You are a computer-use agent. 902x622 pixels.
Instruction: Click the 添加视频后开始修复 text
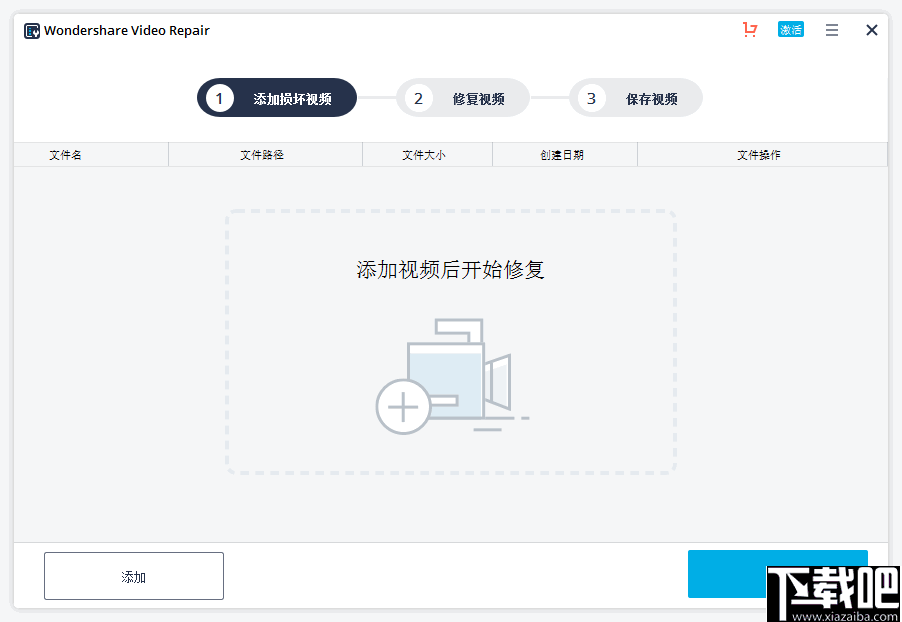[x=452, y=270]
